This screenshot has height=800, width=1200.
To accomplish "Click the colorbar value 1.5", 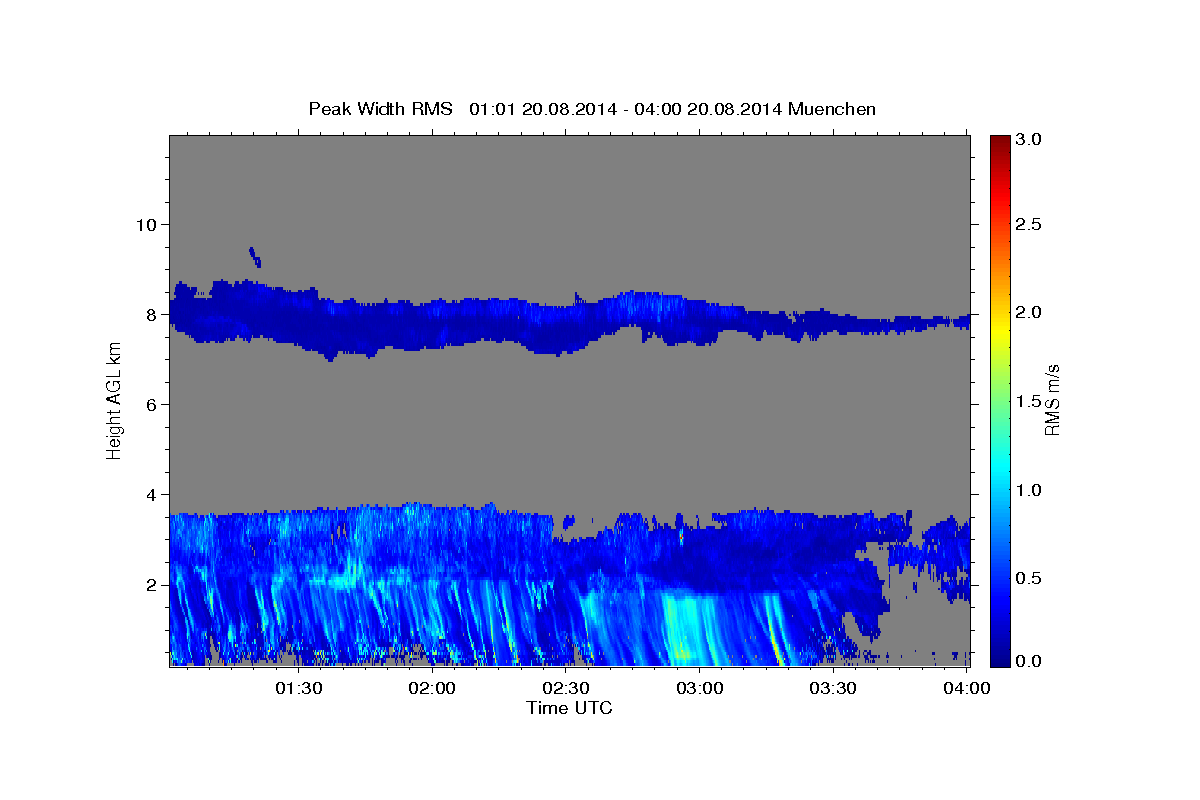I will [1030, 401].
